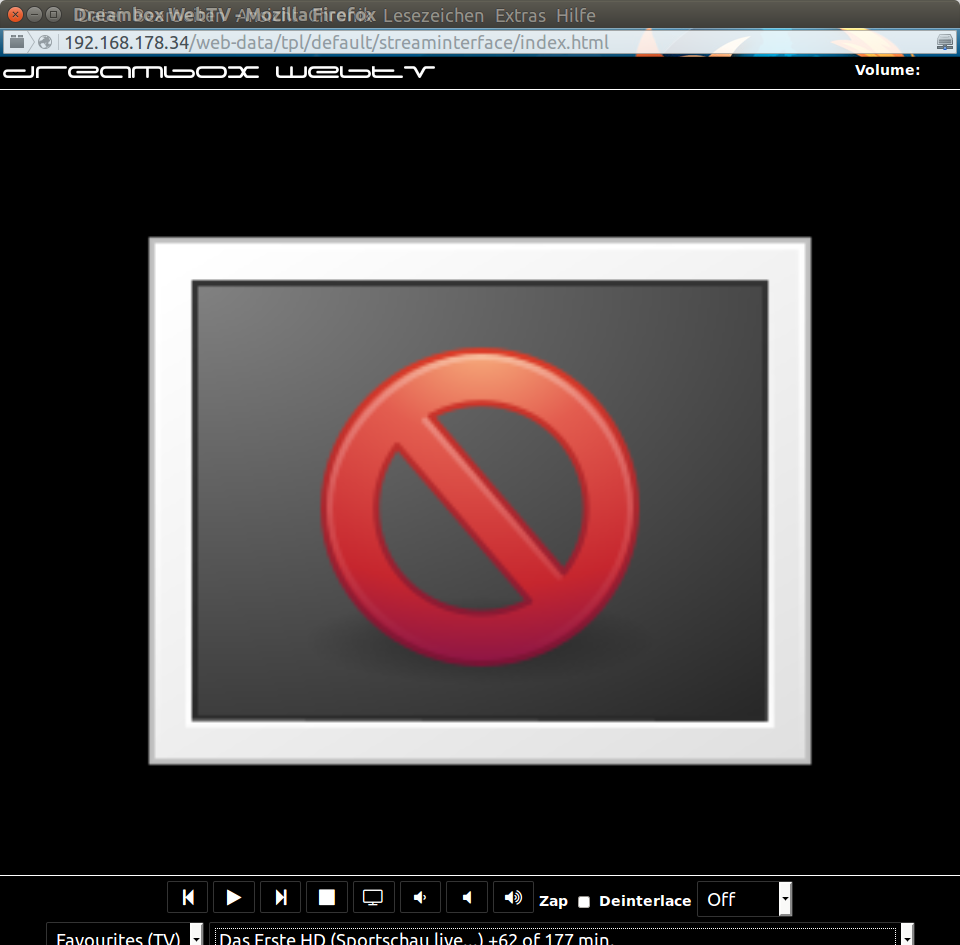Click the globe site identity icon
Screen dimensions: 960x945
pyautogui.click(x=45, y=43)
